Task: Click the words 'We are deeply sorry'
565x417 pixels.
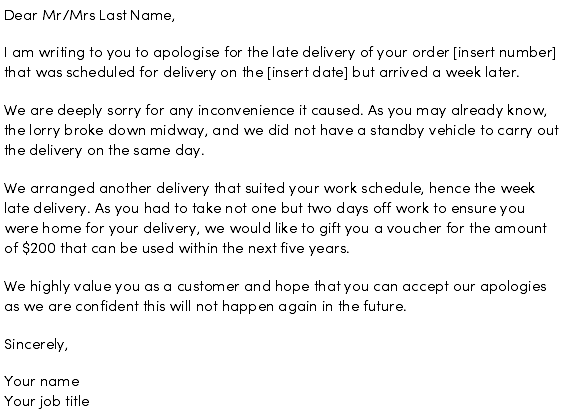Action: (x=72, y=111)
